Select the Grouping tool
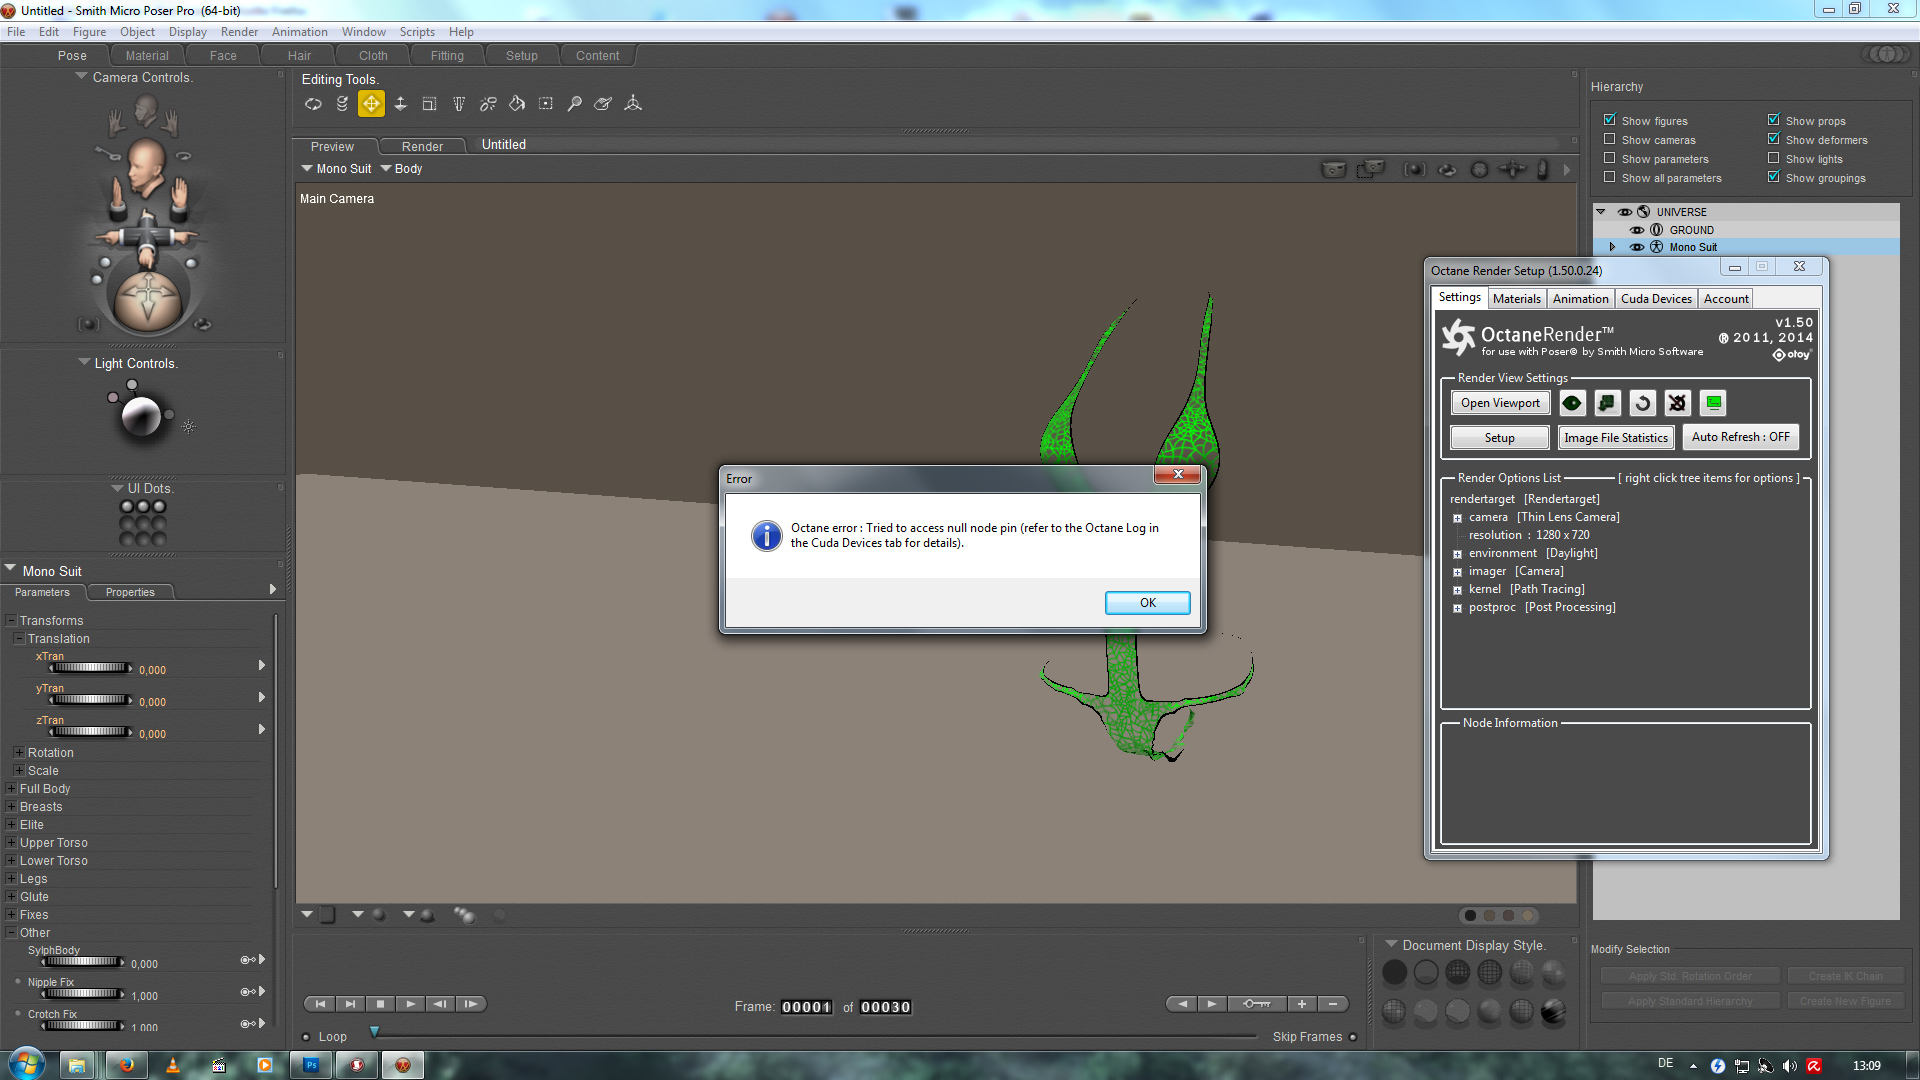 click(546, 104)
